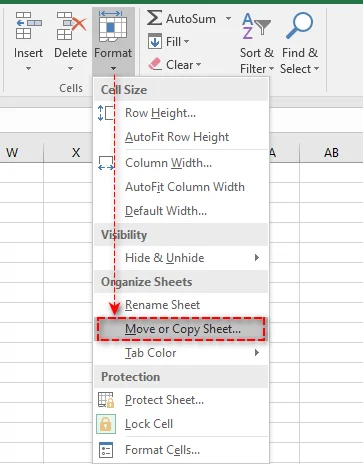Select Move or Copy Sheet...
Screen dimensions: 363x464
tap(181, 329)
